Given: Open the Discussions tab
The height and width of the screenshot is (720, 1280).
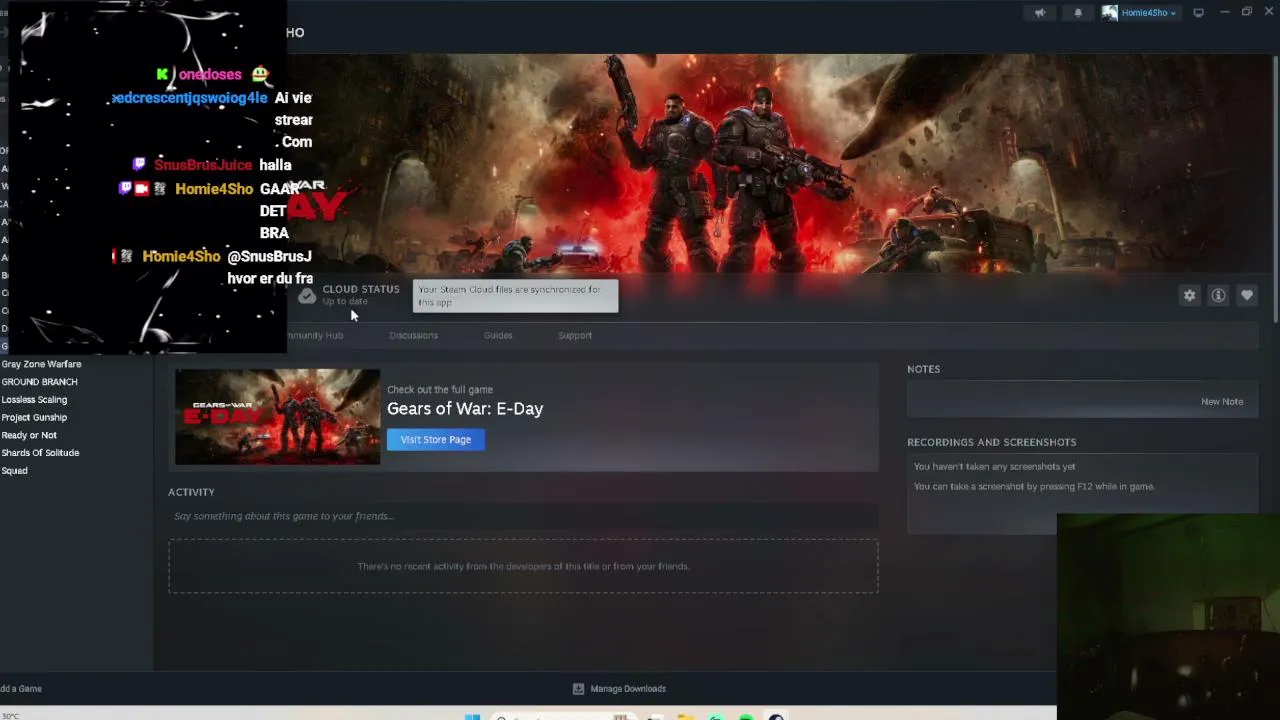Looking at the screenshot, I should point(413,335).
